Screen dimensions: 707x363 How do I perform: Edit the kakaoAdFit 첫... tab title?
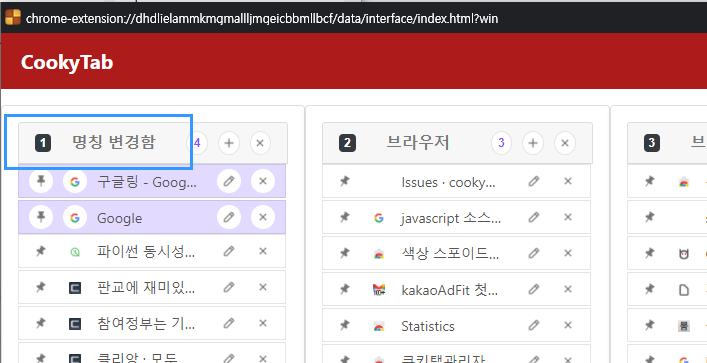(534, 289)
